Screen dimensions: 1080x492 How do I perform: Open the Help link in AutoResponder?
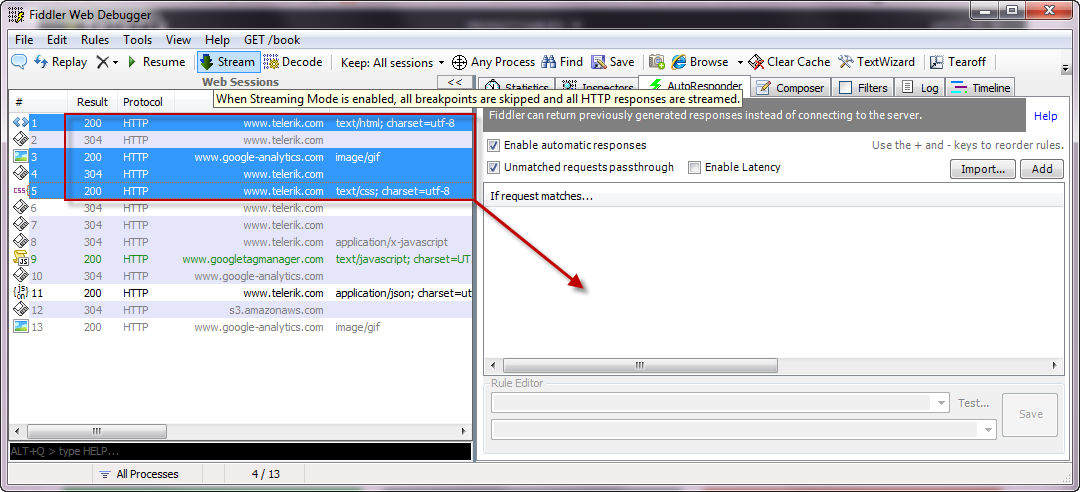[x=1045, y=116]
